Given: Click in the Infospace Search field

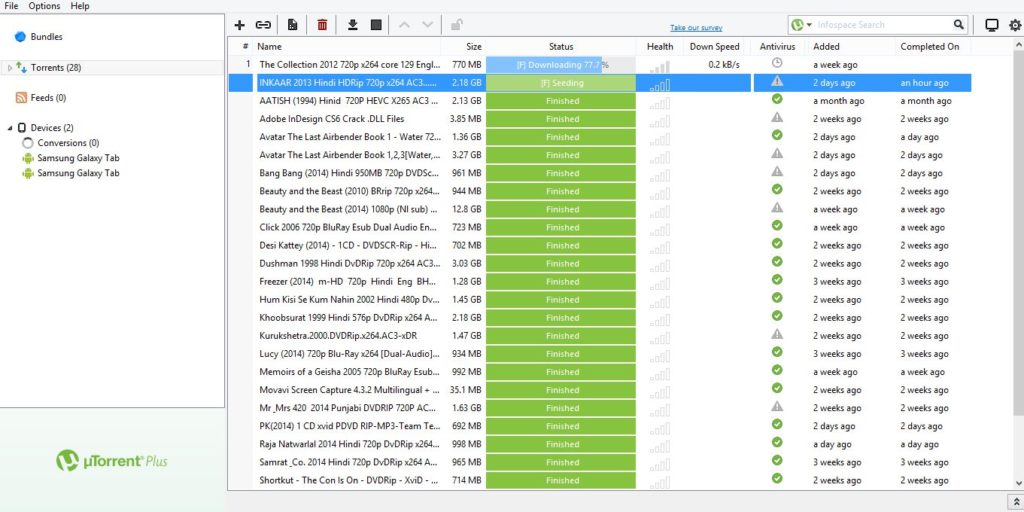Looking at the screenshot, I should point(883,25).
